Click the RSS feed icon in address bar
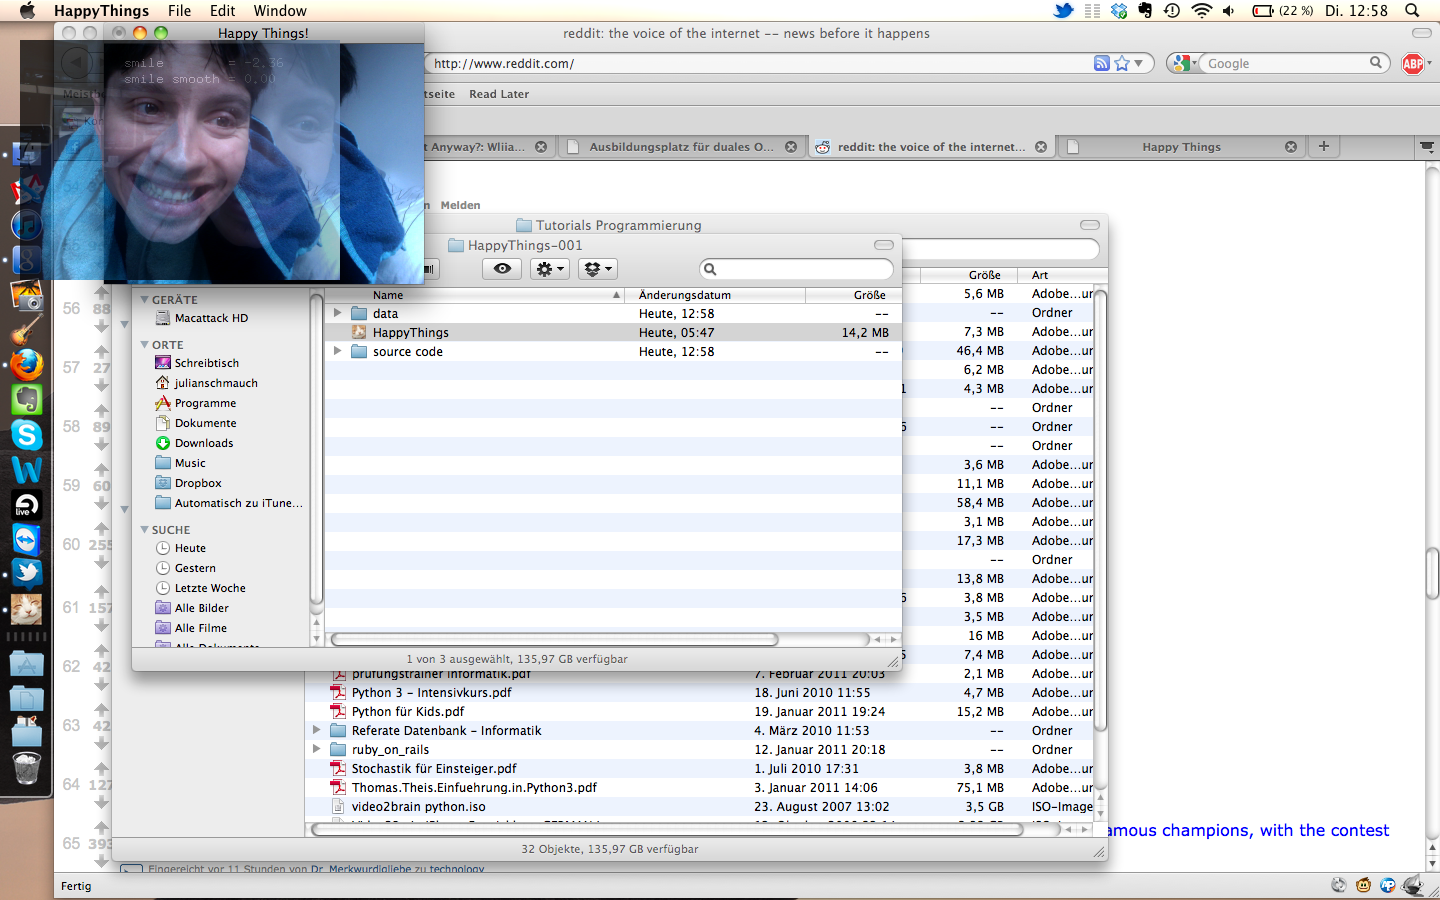The height and width of the screenshot is (900, 1440). click(x=1101, y=64)
